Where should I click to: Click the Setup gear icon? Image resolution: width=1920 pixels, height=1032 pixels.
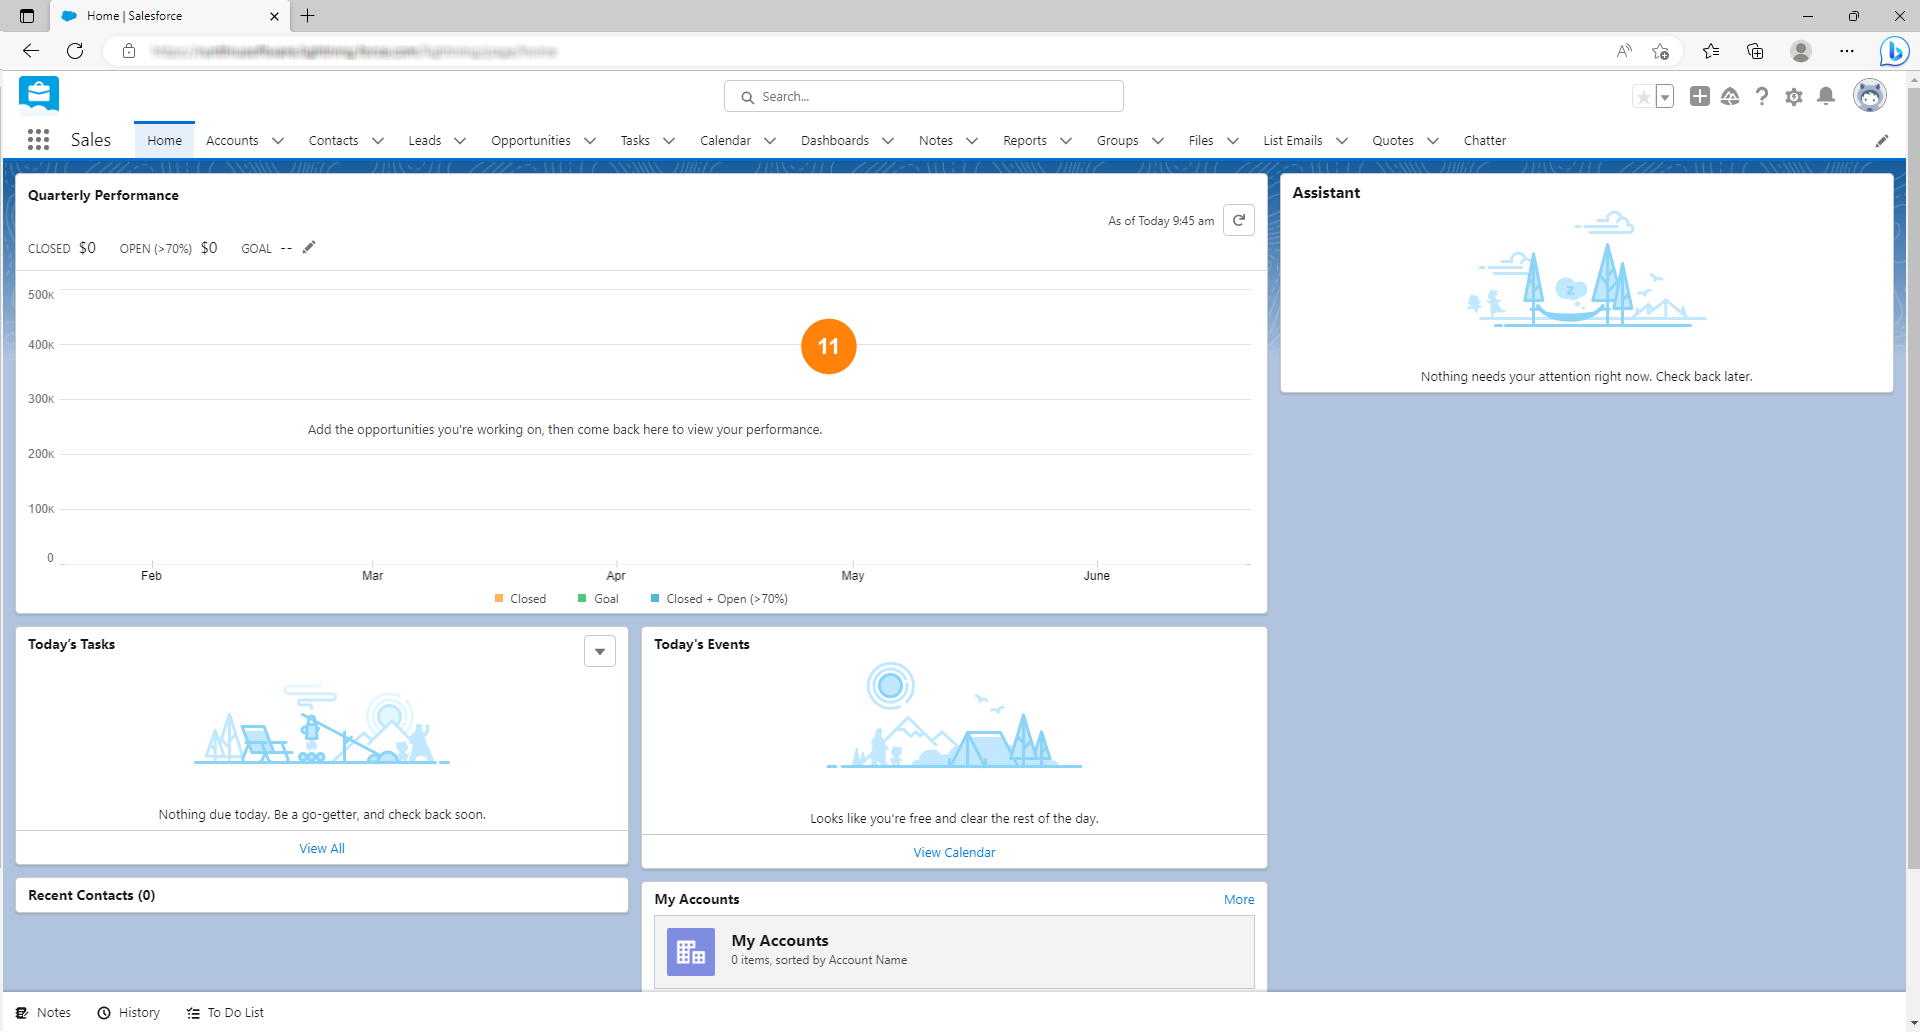click(x=1794, y=97)
